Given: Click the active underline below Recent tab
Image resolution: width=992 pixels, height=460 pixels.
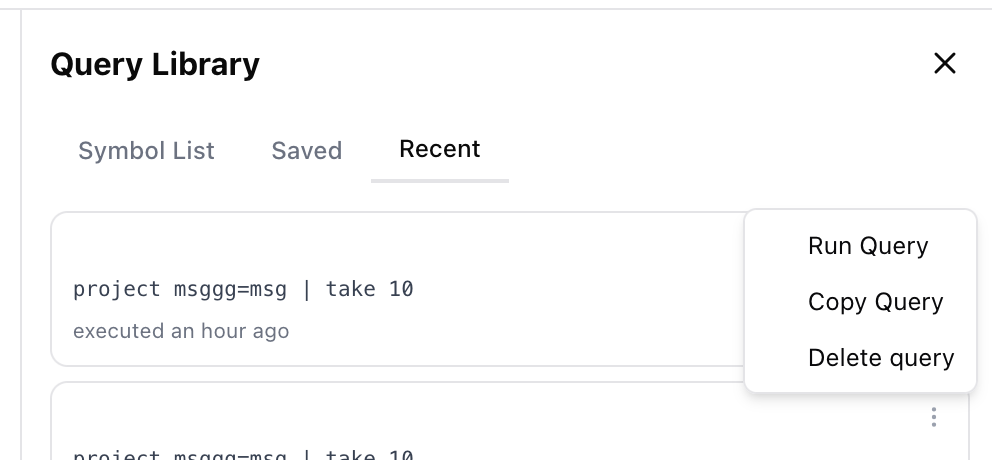Looking at the screenshot, I should point(440,180).
